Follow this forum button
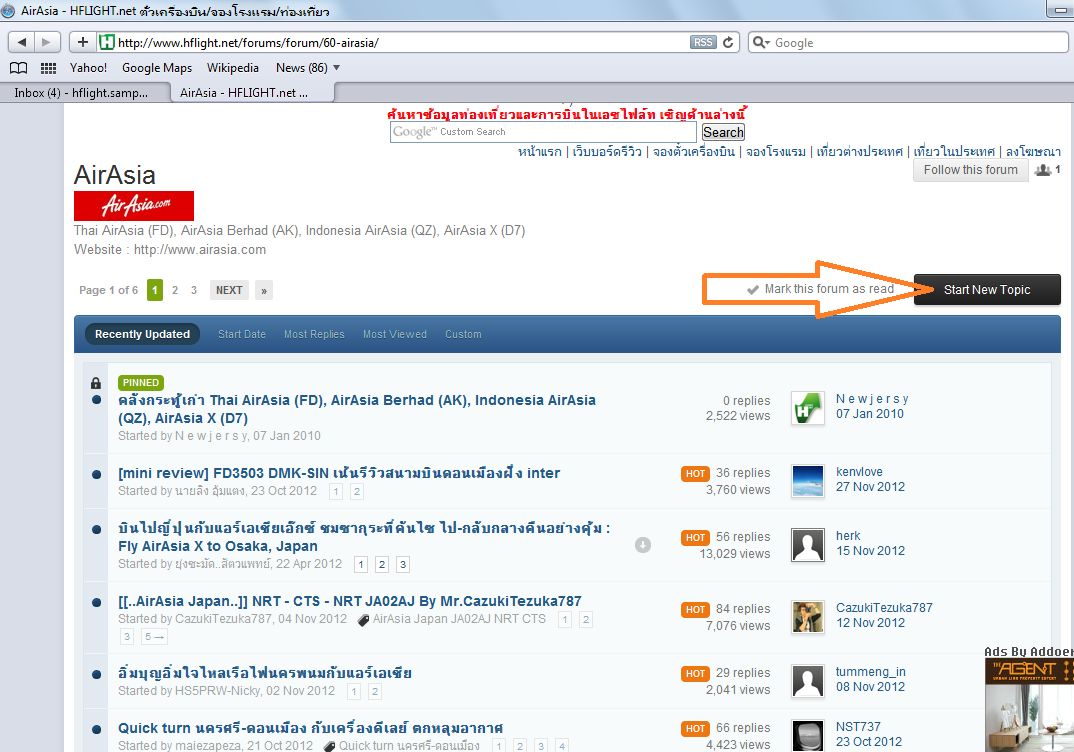Screen dimensions: 1074x752 (x=971, y=170)
